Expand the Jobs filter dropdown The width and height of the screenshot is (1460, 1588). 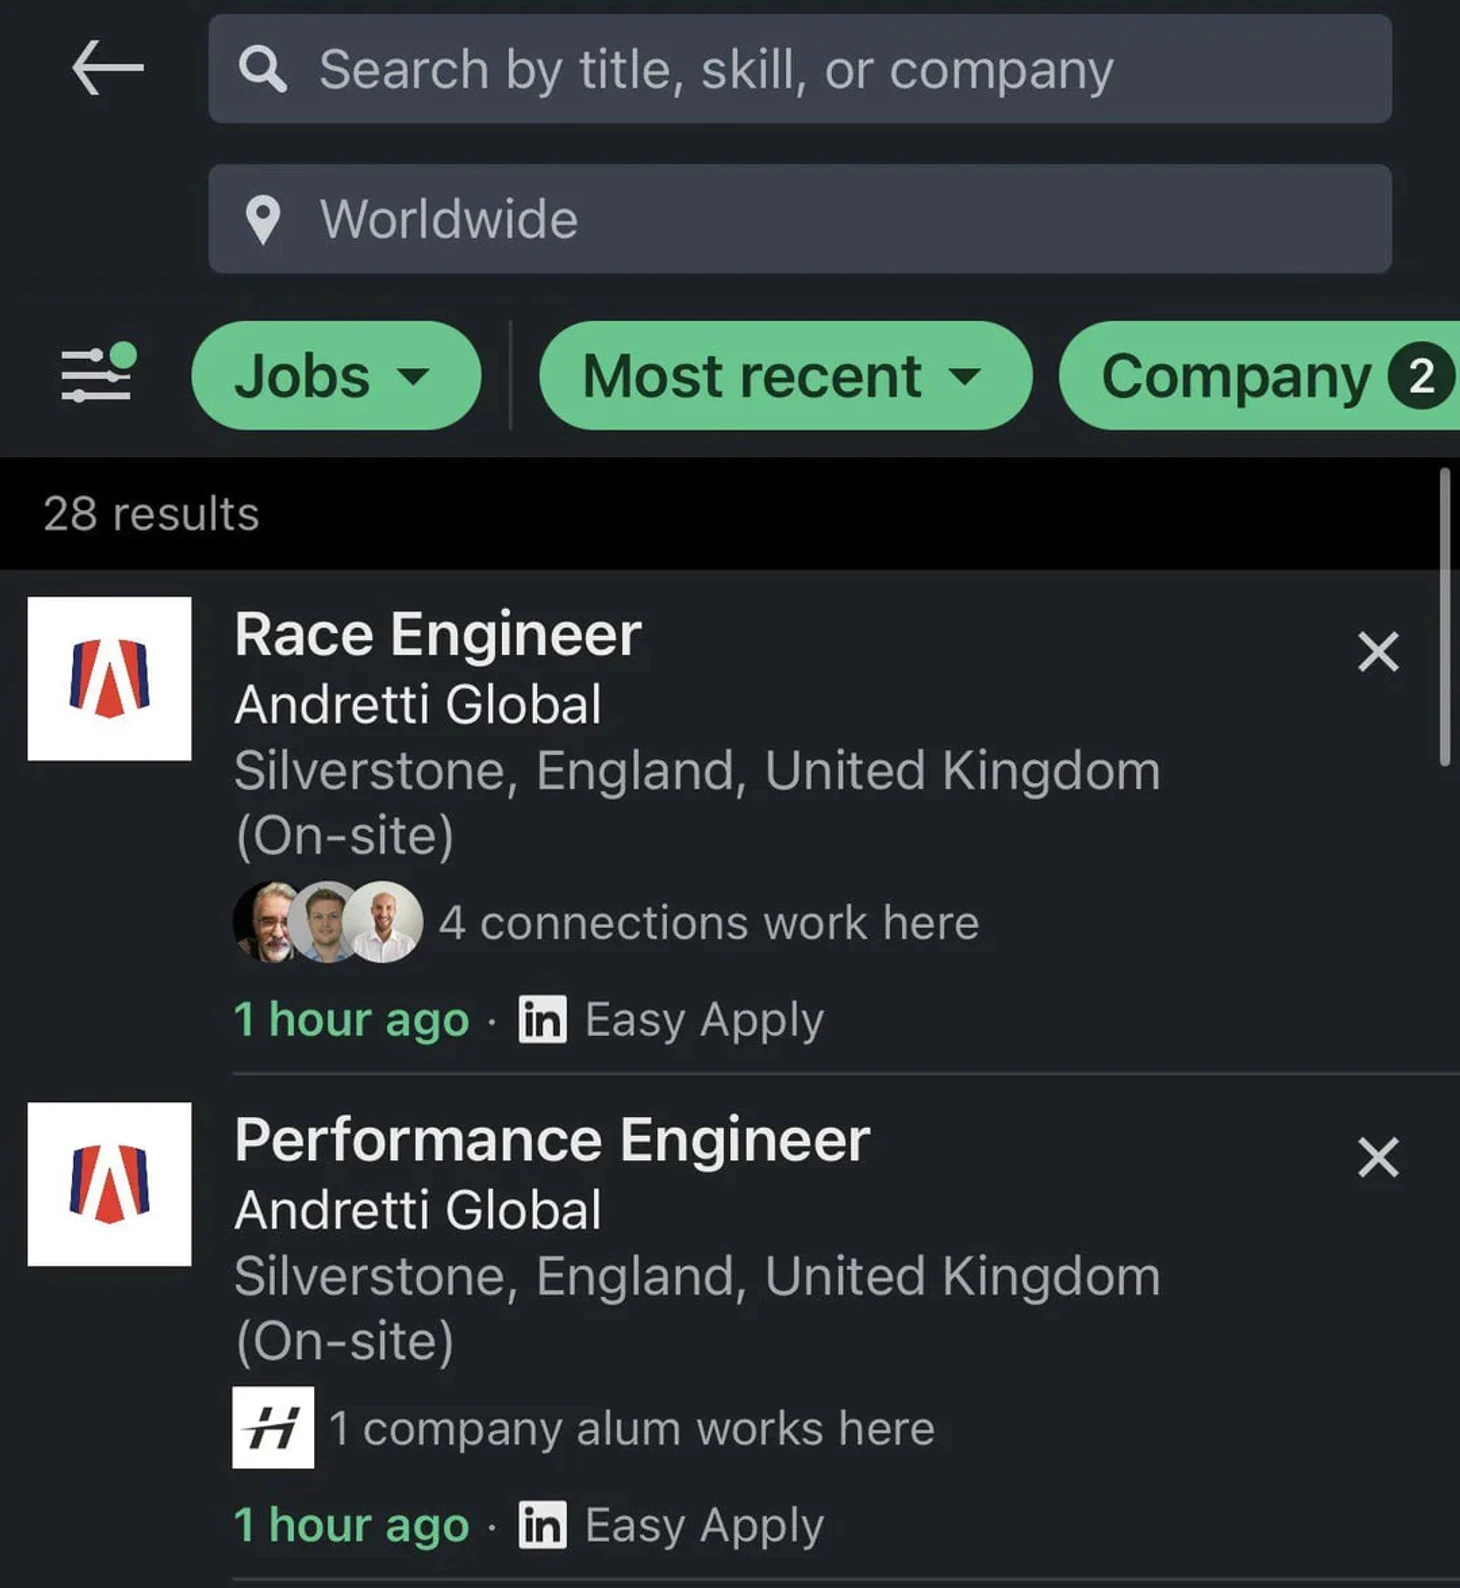tap(336, 376)
